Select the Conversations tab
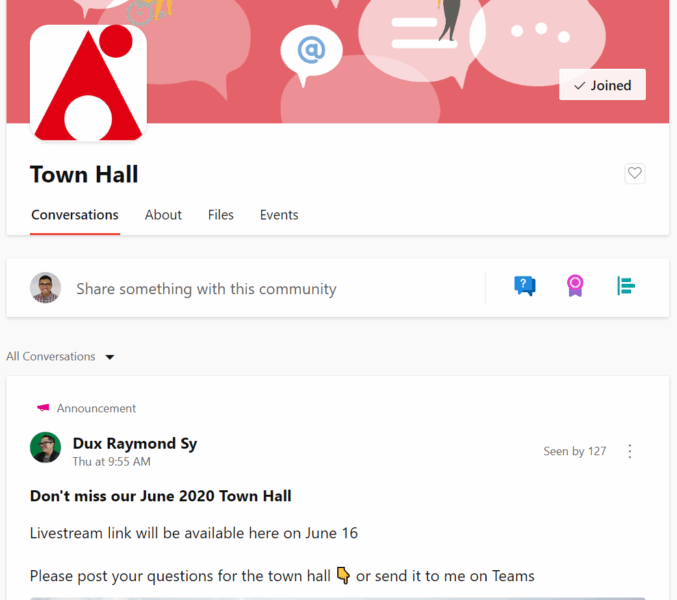This screenshot has height=600, width=677. [75, 215]
